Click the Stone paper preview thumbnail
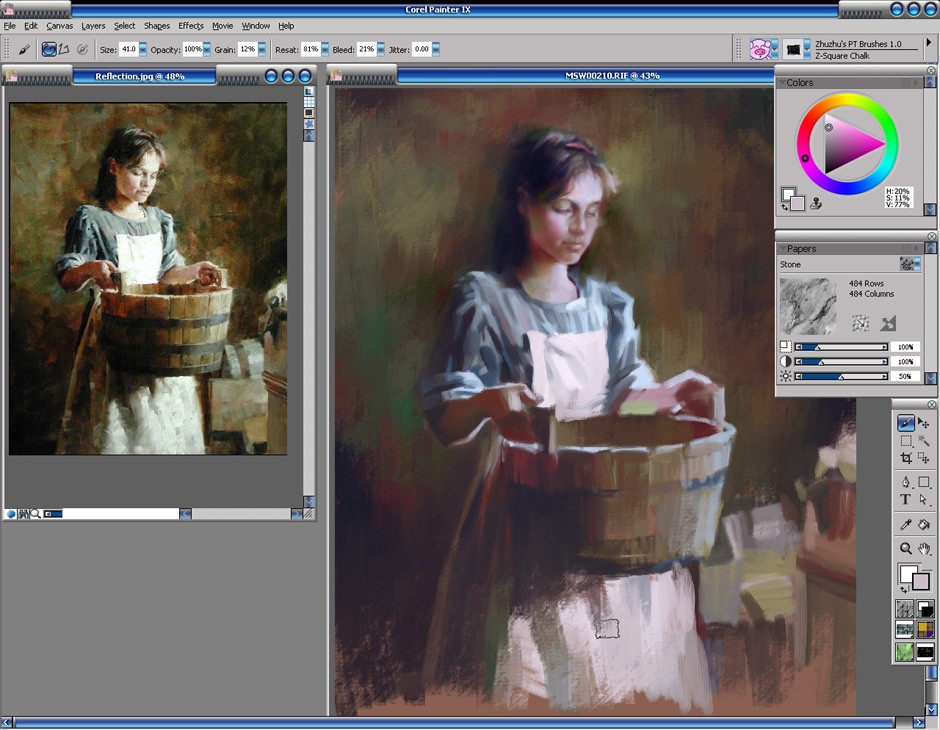 (x=808, y=306)
